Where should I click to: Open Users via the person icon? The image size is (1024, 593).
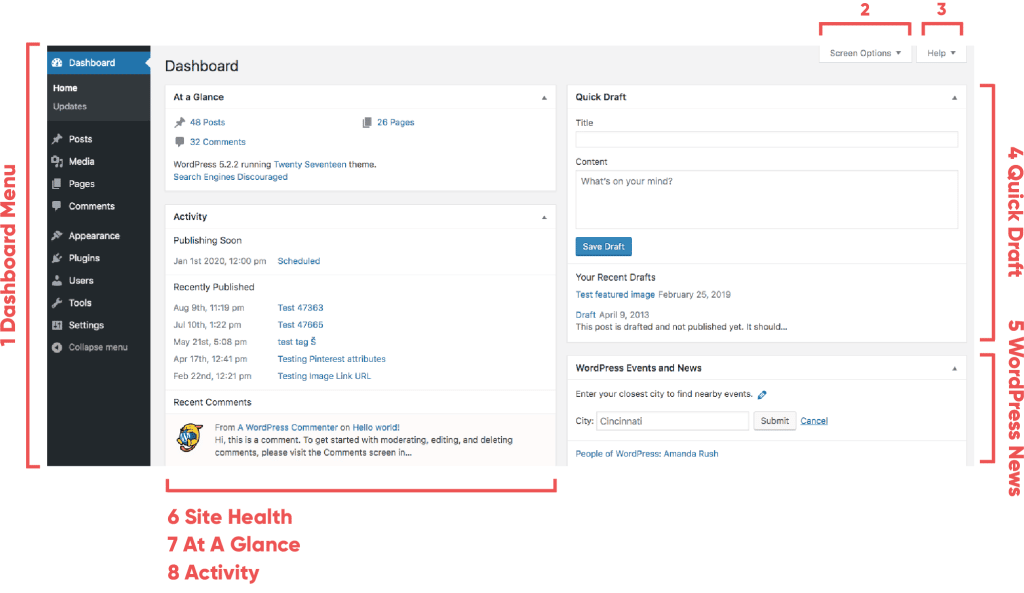point(58,280)
